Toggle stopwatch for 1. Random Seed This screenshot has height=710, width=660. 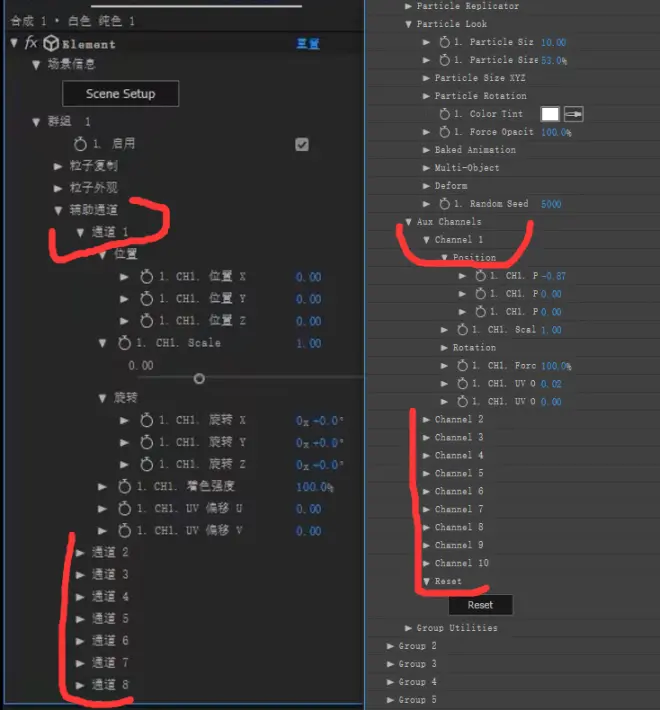point(445,204)
